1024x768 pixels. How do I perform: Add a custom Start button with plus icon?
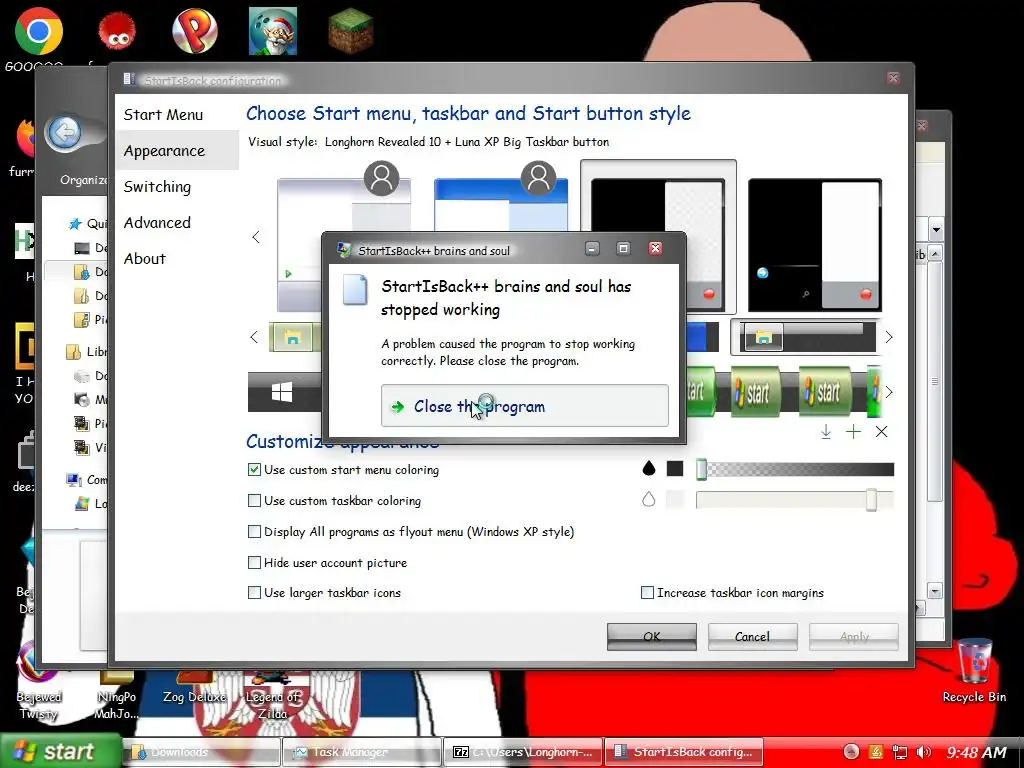[854, 432]
